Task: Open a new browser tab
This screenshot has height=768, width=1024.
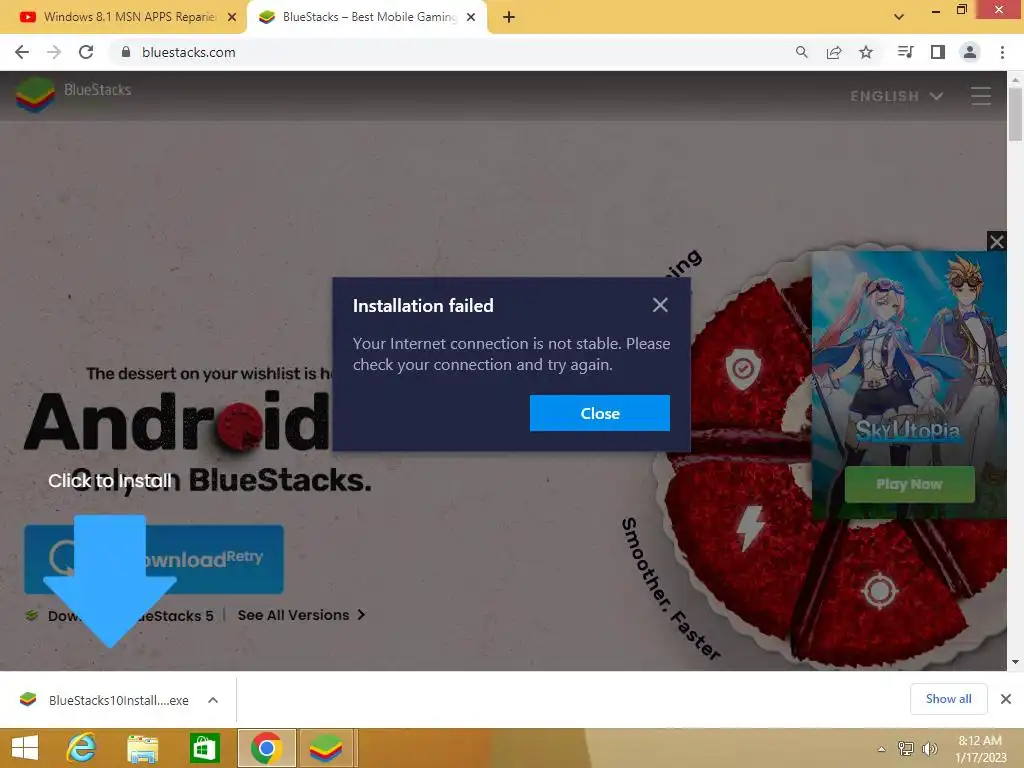Action: [509, 17]
